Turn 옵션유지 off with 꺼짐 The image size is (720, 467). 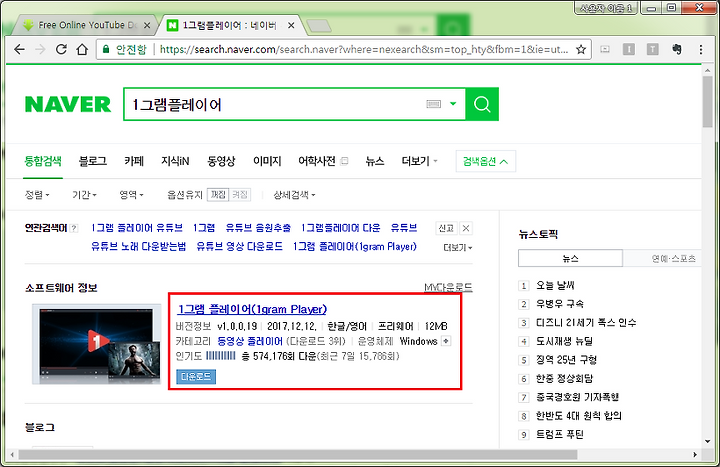pos(218,195)
